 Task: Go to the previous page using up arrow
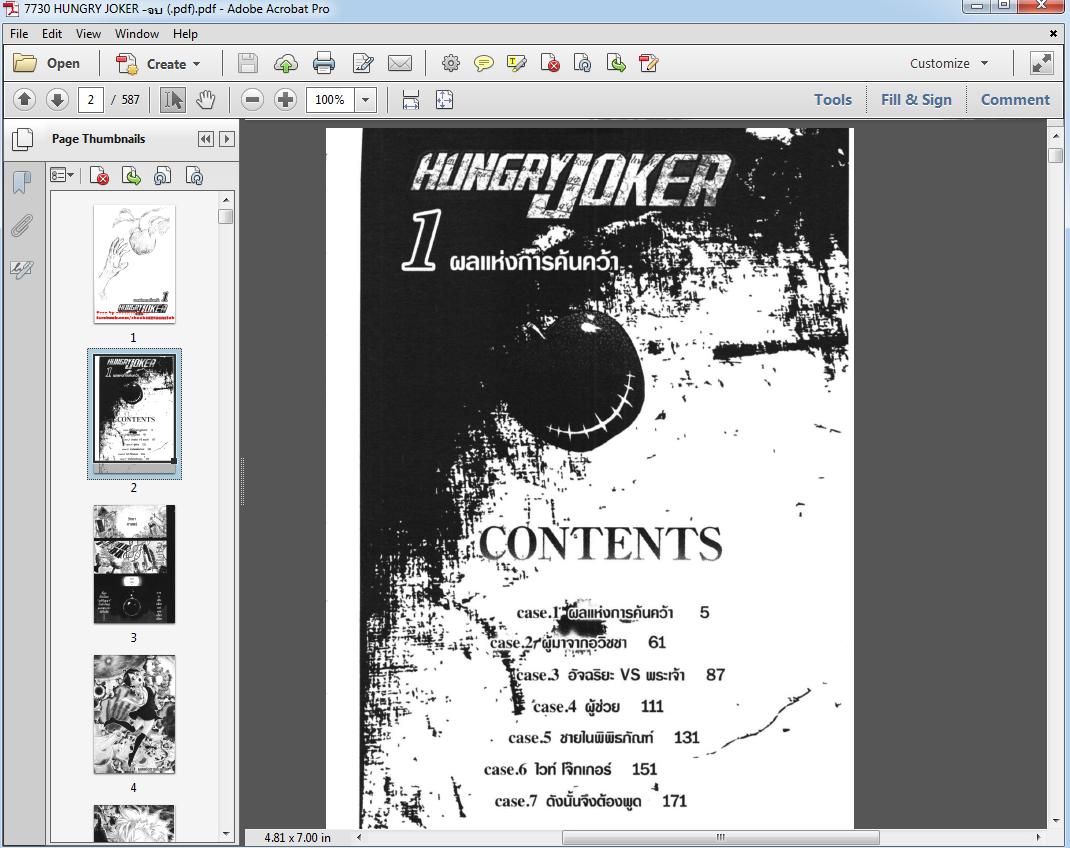pos(25,100)
